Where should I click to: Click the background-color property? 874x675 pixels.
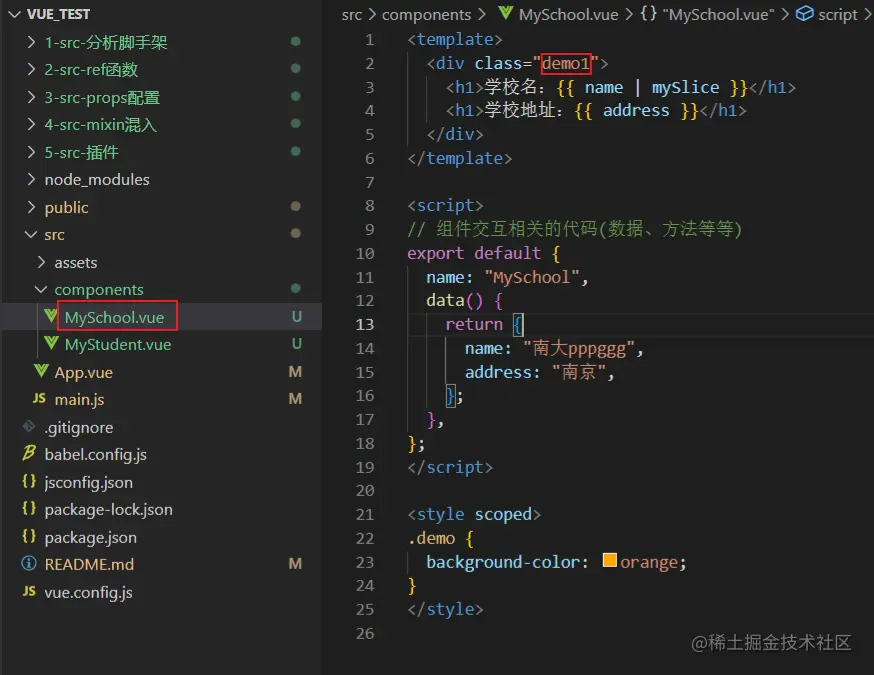tap(503, 562)
